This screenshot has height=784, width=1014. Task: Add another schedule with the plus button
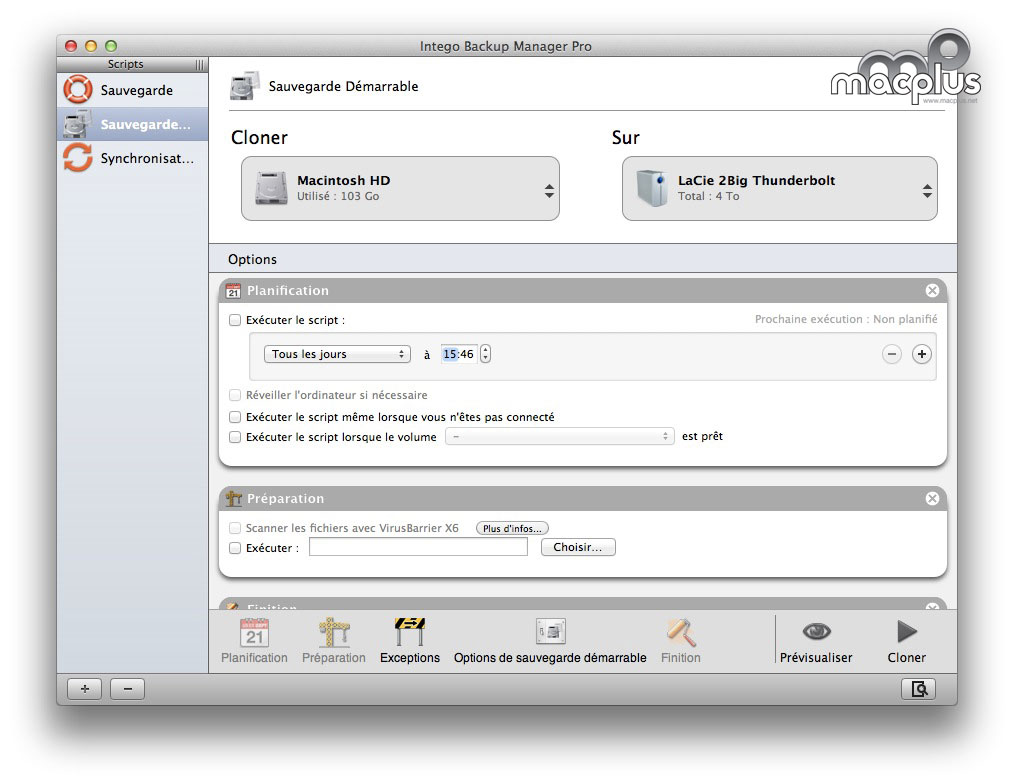pos(922,354)
